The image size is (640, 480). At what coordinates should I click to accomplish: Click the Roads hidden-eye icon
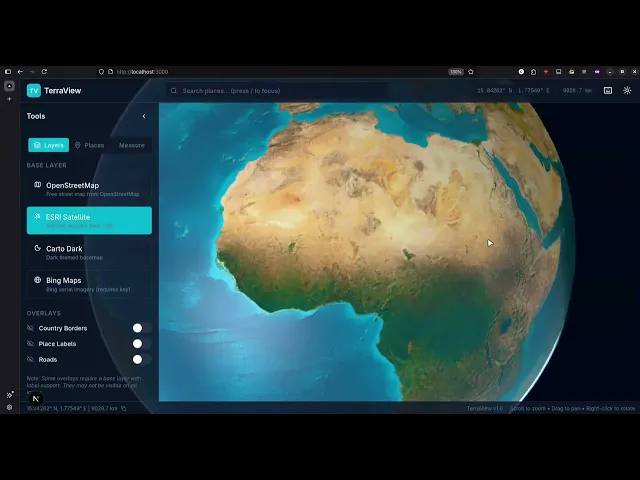coord(30,360)
